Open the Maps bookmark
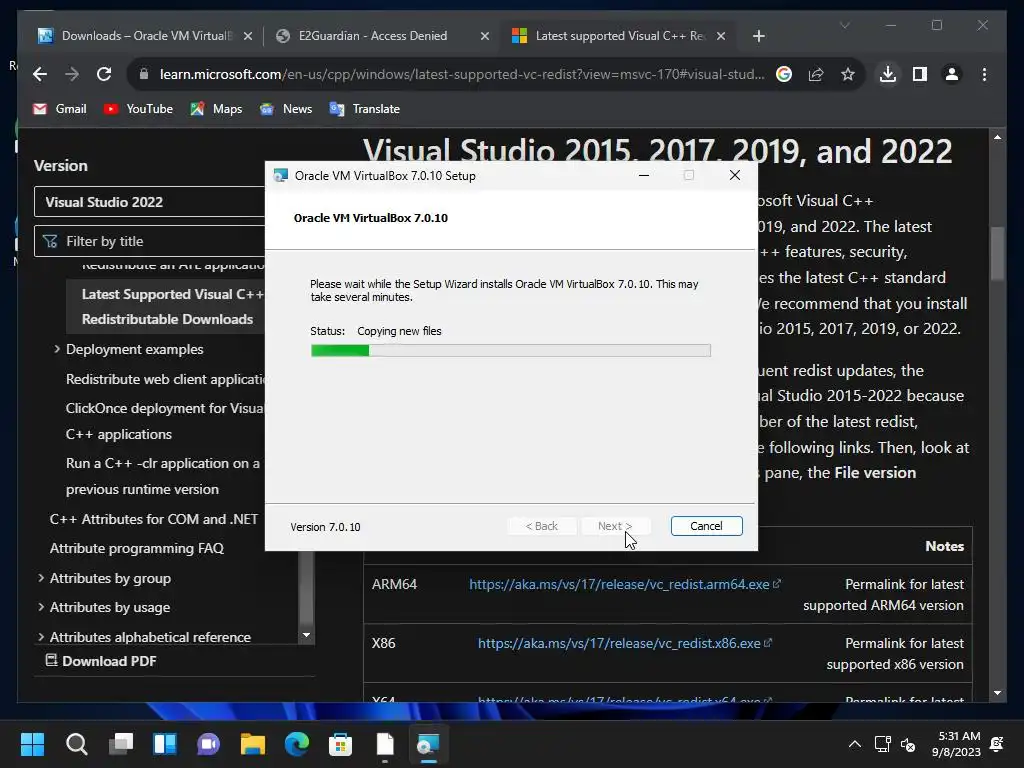The width and height of the screenshot is (1024, 768). click(x=216, y=109)
